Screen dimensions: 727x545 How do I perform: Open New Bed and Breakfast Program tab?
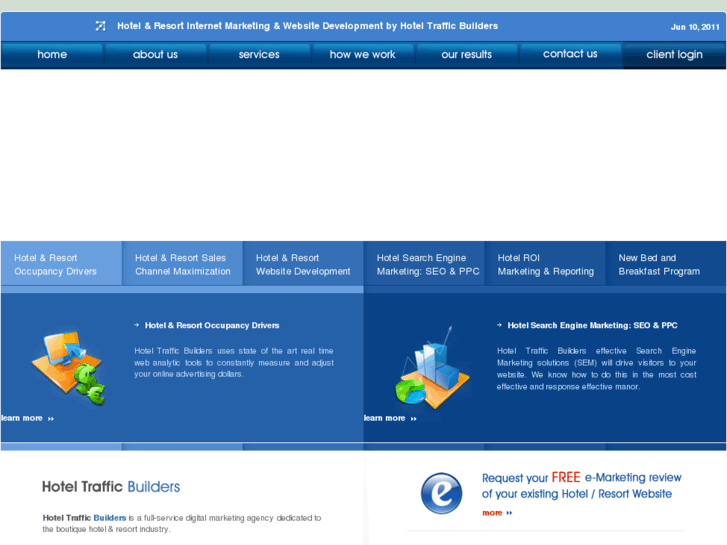[x=666, y=264]
